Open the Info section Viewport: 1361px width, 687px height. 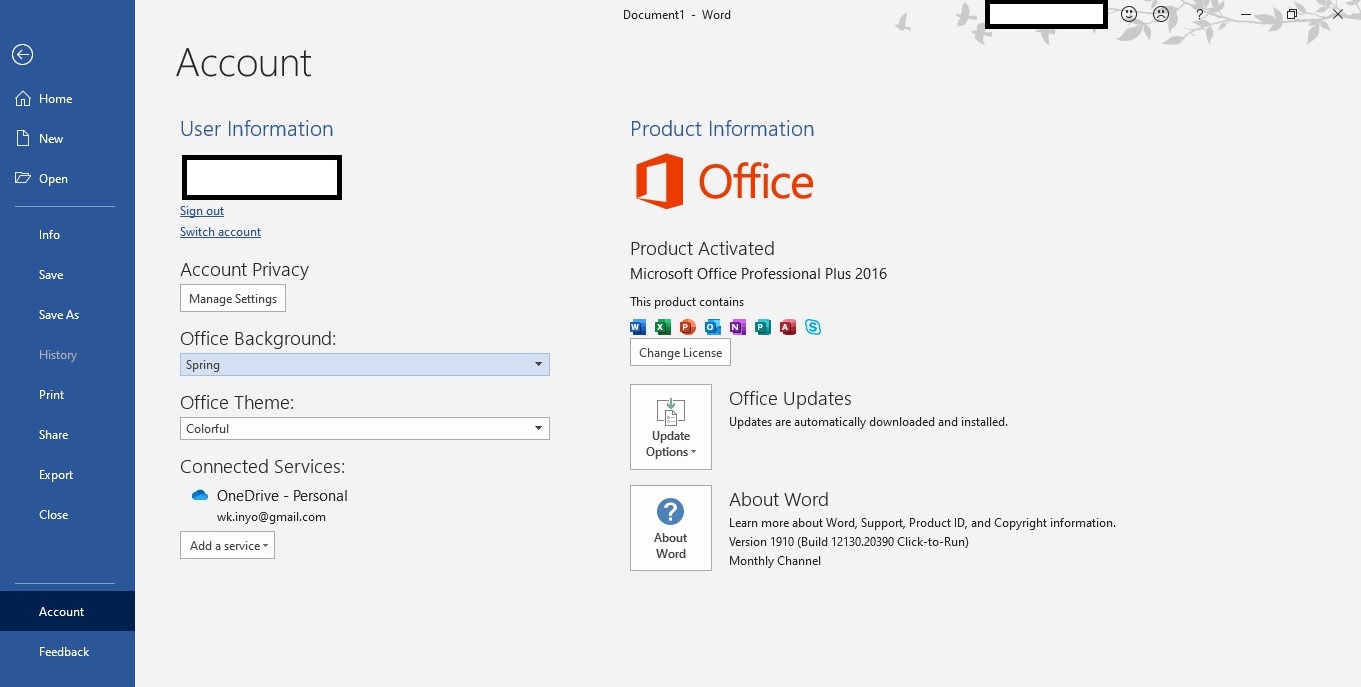click(67, 235)
